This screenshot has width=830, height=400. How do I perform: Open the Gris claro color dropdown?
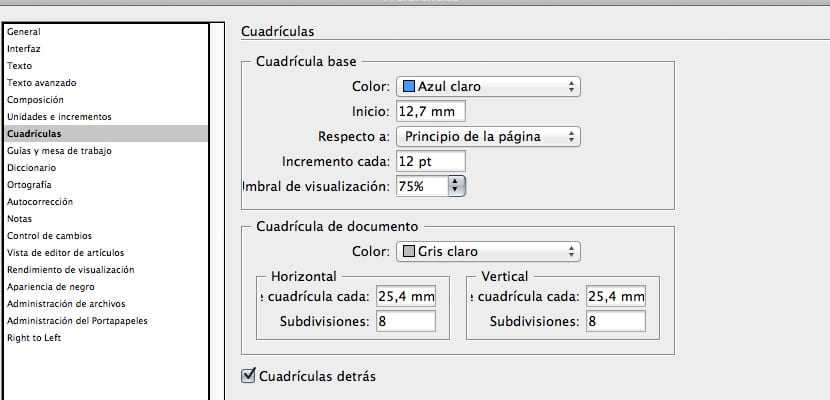point(488,251)
